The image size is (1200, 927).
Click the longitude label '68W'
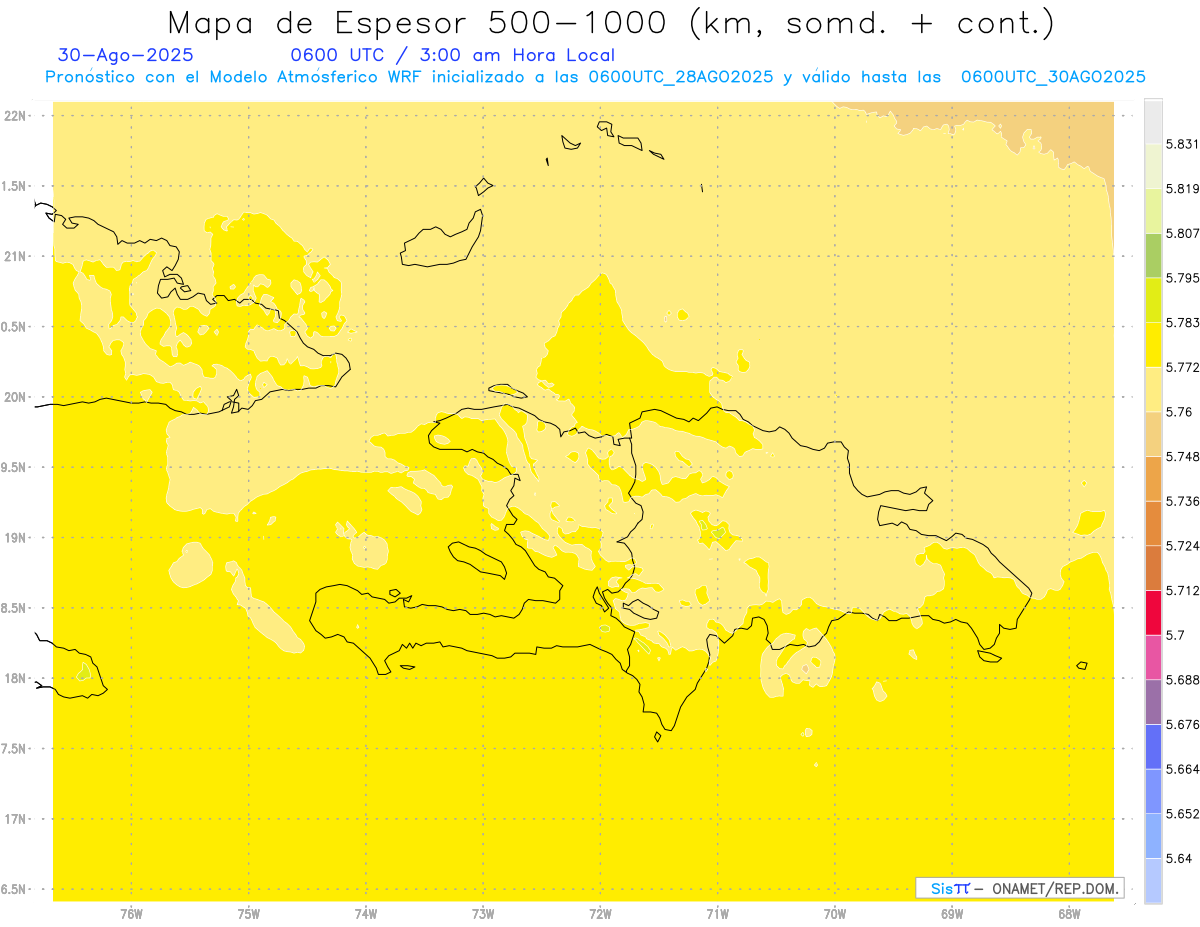click(1068, 914)
